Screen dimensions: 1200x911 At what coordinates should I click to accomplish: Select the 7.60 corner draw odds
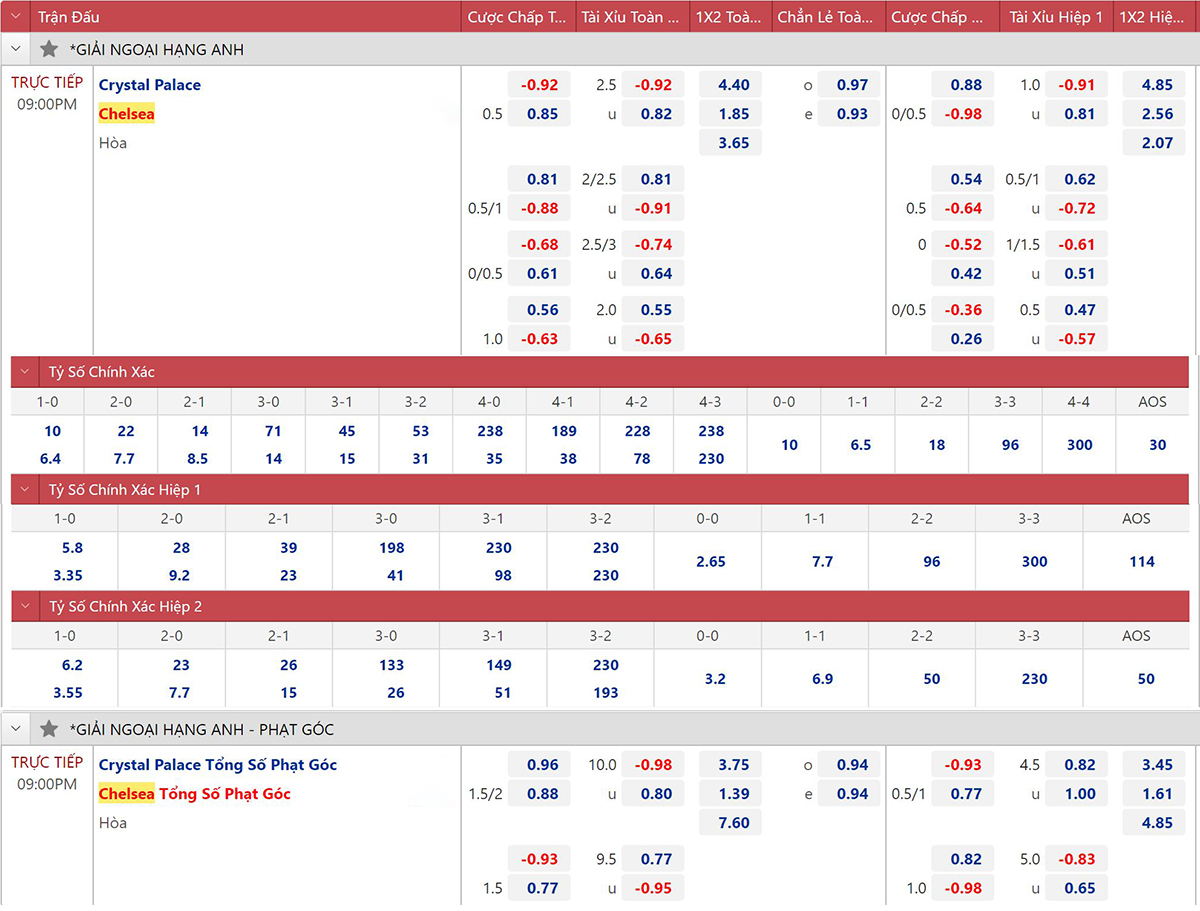[x=733, y=823]
